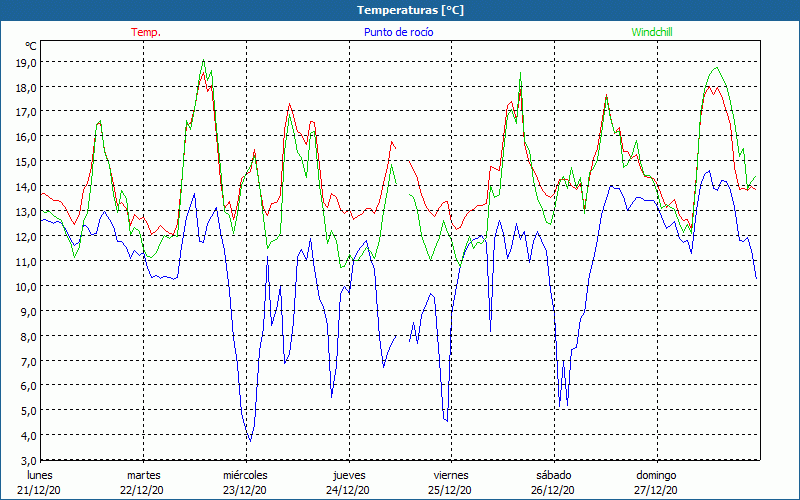Click the martes day label

click(x=144, y=475)
